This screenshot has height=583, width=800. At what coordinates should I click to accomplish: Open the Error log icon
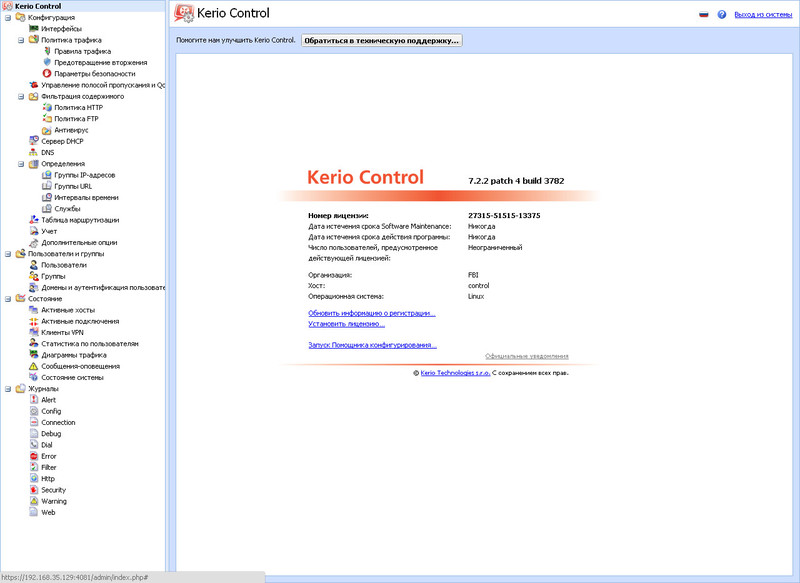[x=33, y=456]
